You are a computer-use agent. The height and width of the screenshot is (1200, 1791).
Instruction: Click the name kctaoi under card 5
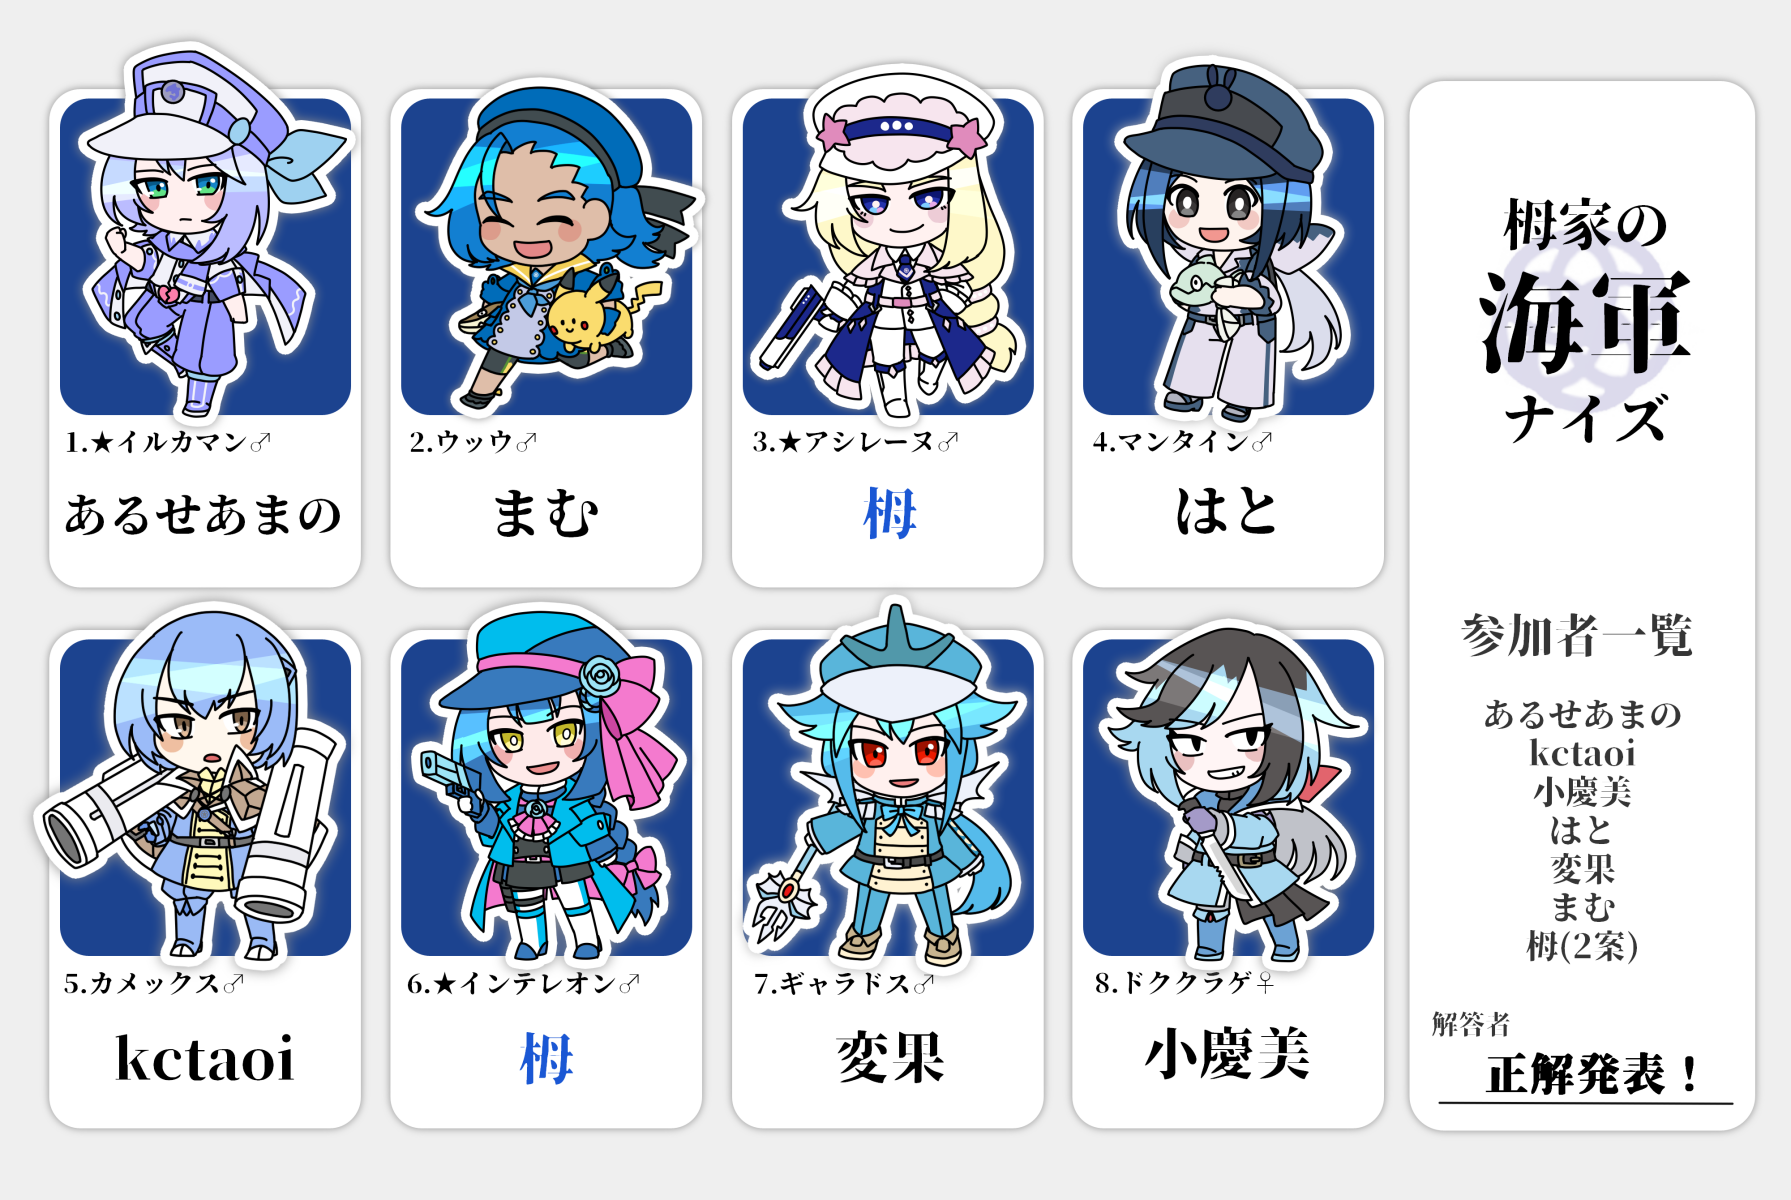pos(205,1058)
